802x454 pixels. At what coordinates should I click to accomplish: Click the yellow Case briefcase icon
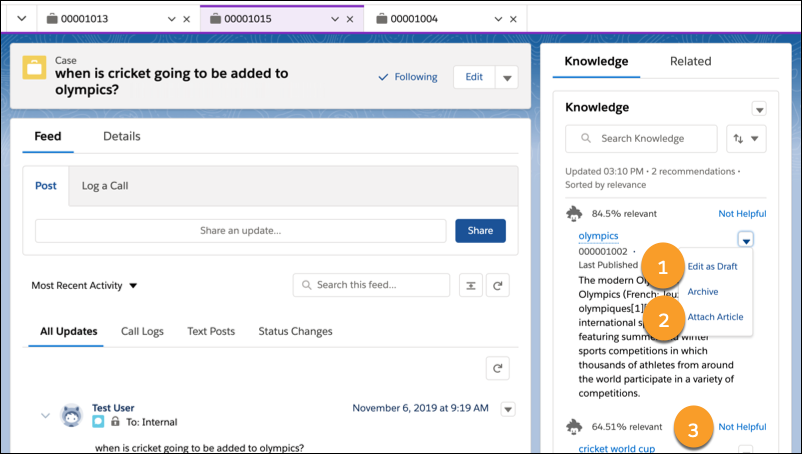coord(34,67)
